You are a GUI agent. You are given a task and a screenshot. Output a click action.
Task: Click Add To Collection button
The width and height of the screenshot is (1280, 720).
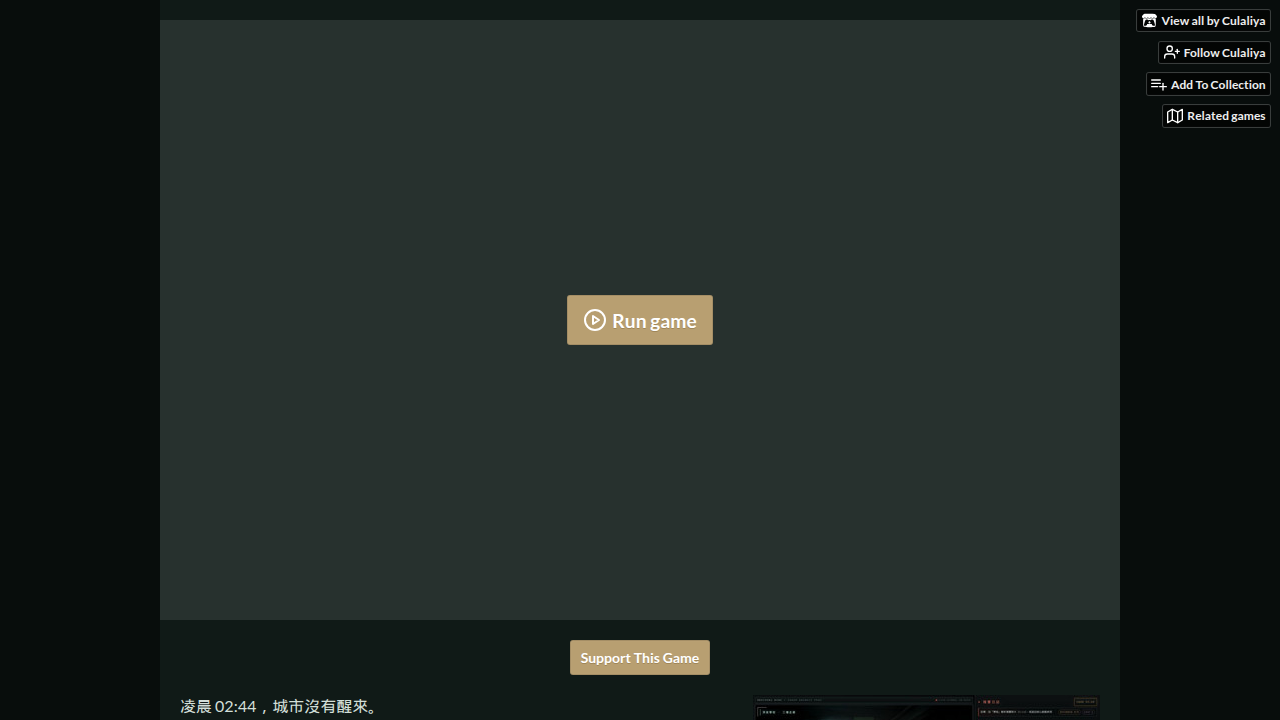(1208, 85)
